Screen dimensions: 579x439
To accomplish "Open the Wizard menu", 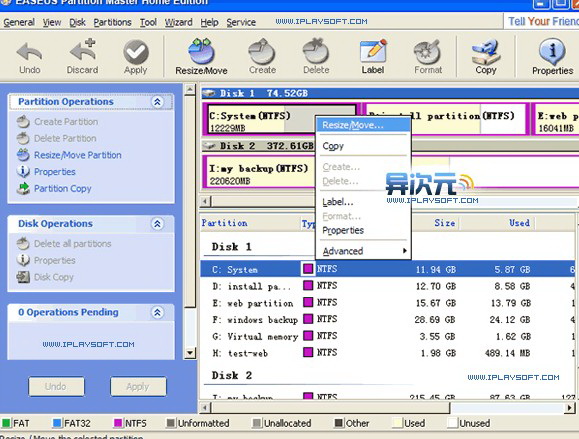I will [x=178, y=23].
